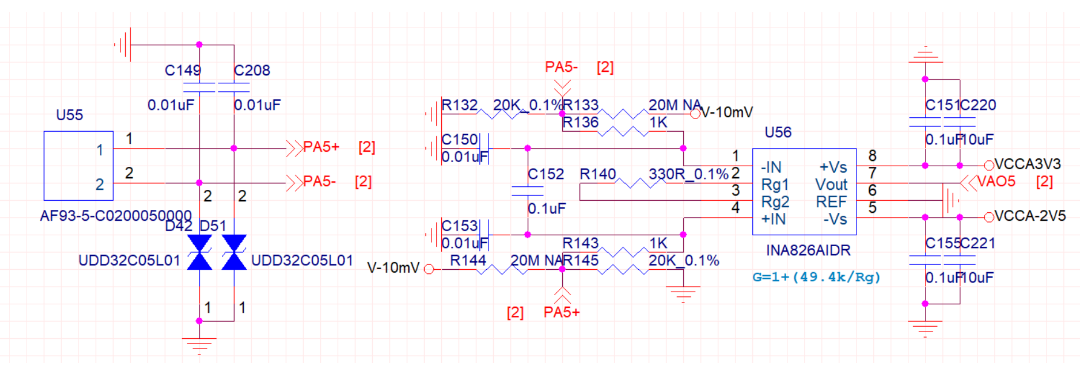
Task: Click the C153 capacitor symbol
Action: point(484,234)
